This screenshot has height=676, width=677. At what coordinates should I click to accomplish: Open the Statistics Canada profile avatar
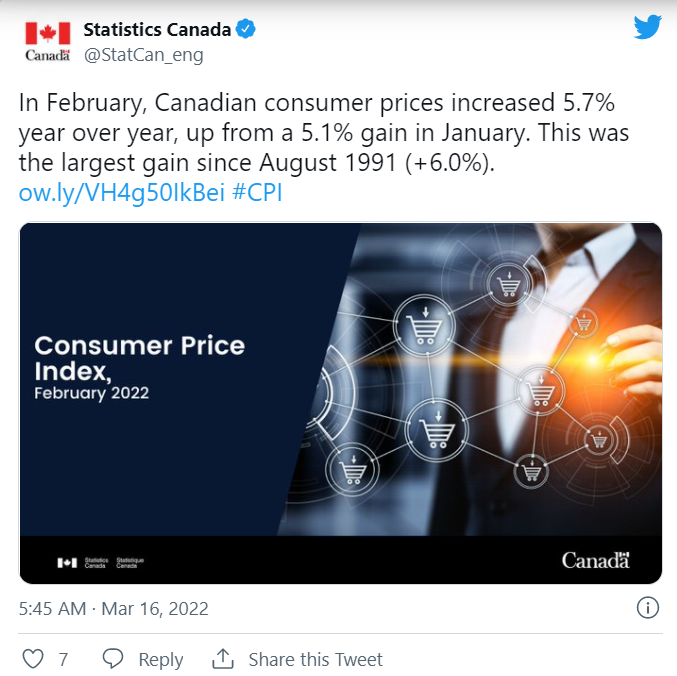[x=47, y=41]
